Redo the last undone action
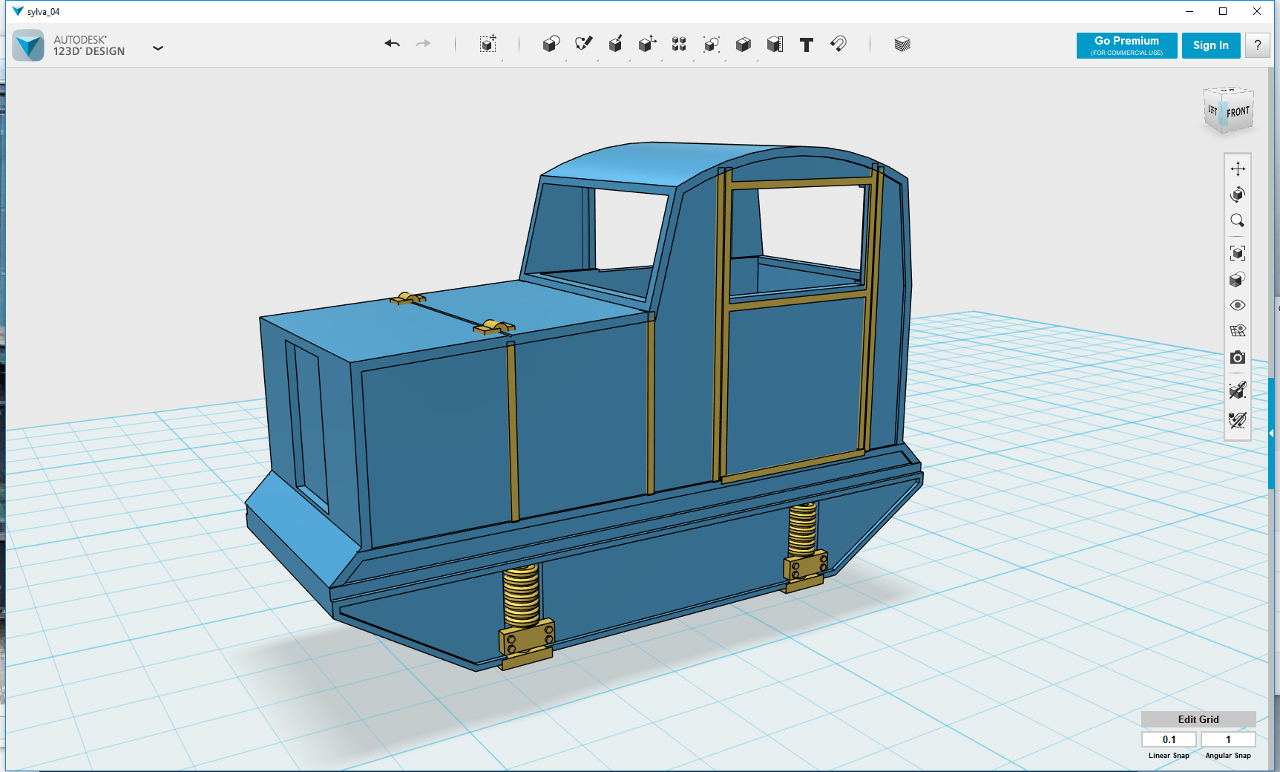This screenshot has height=772, width=1280. pyautogui.click(x=423, y=44)
